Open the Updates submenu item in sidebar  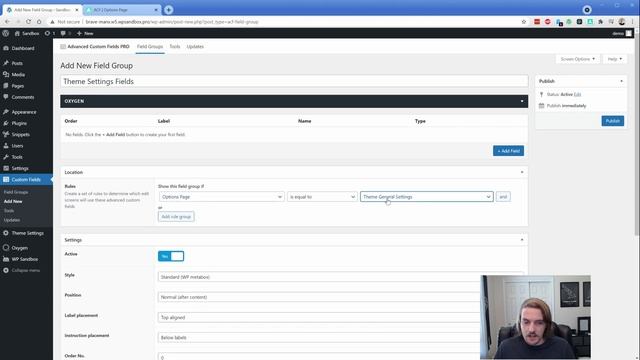pyautogui.click(x=12, y=220)
